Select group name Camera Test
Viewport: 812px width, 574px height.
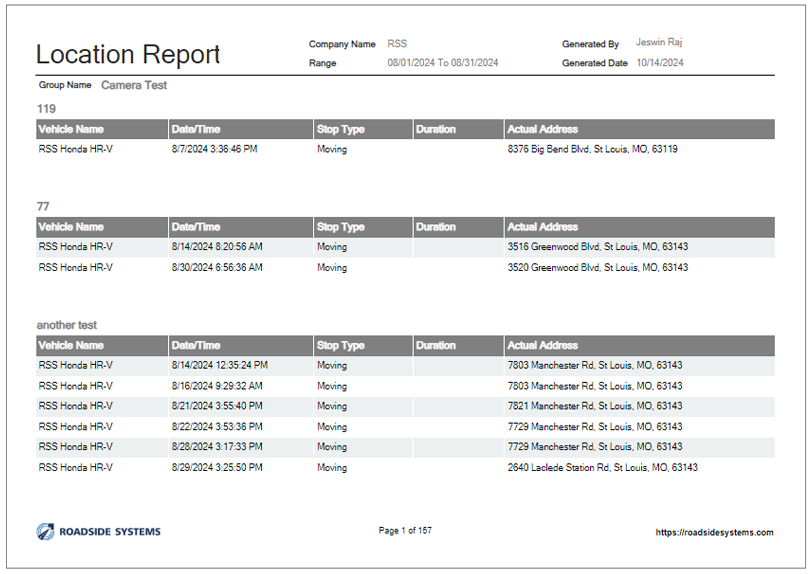[x=134, y=85]
